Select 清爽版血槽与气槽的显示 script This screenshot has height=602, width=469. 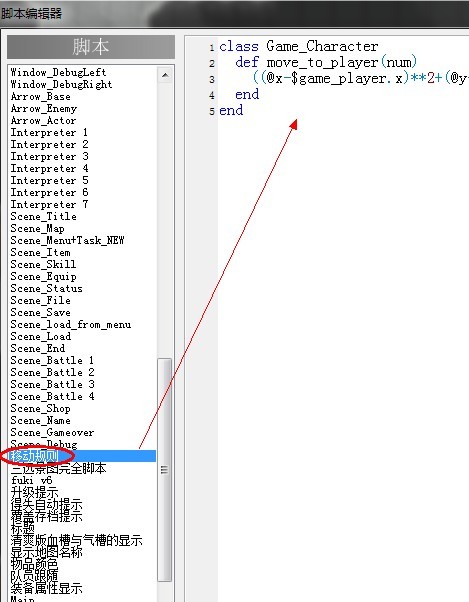click(76, 540)
